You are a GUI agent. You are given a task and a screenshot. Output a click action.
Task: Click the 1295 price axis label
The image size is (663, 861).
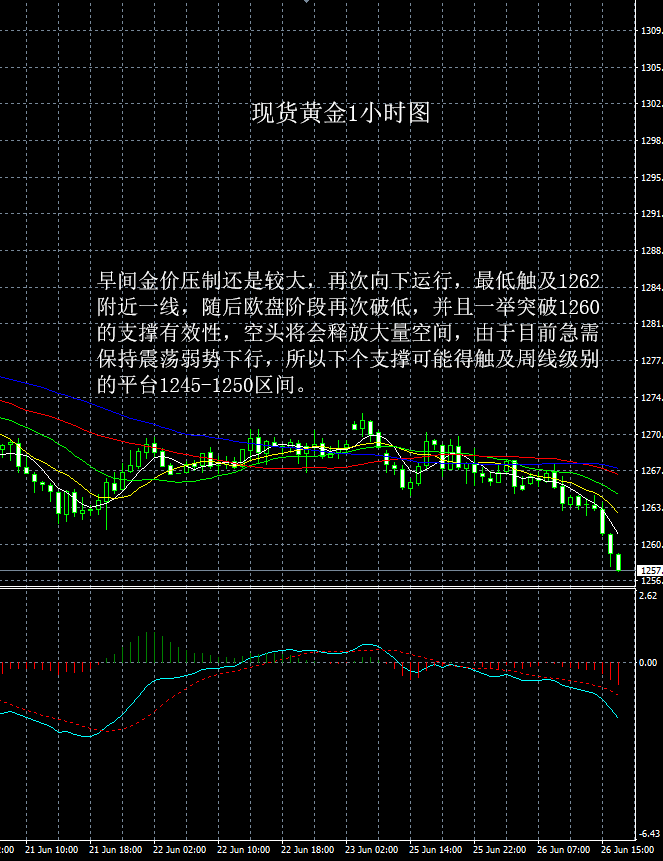click(651, 178)
